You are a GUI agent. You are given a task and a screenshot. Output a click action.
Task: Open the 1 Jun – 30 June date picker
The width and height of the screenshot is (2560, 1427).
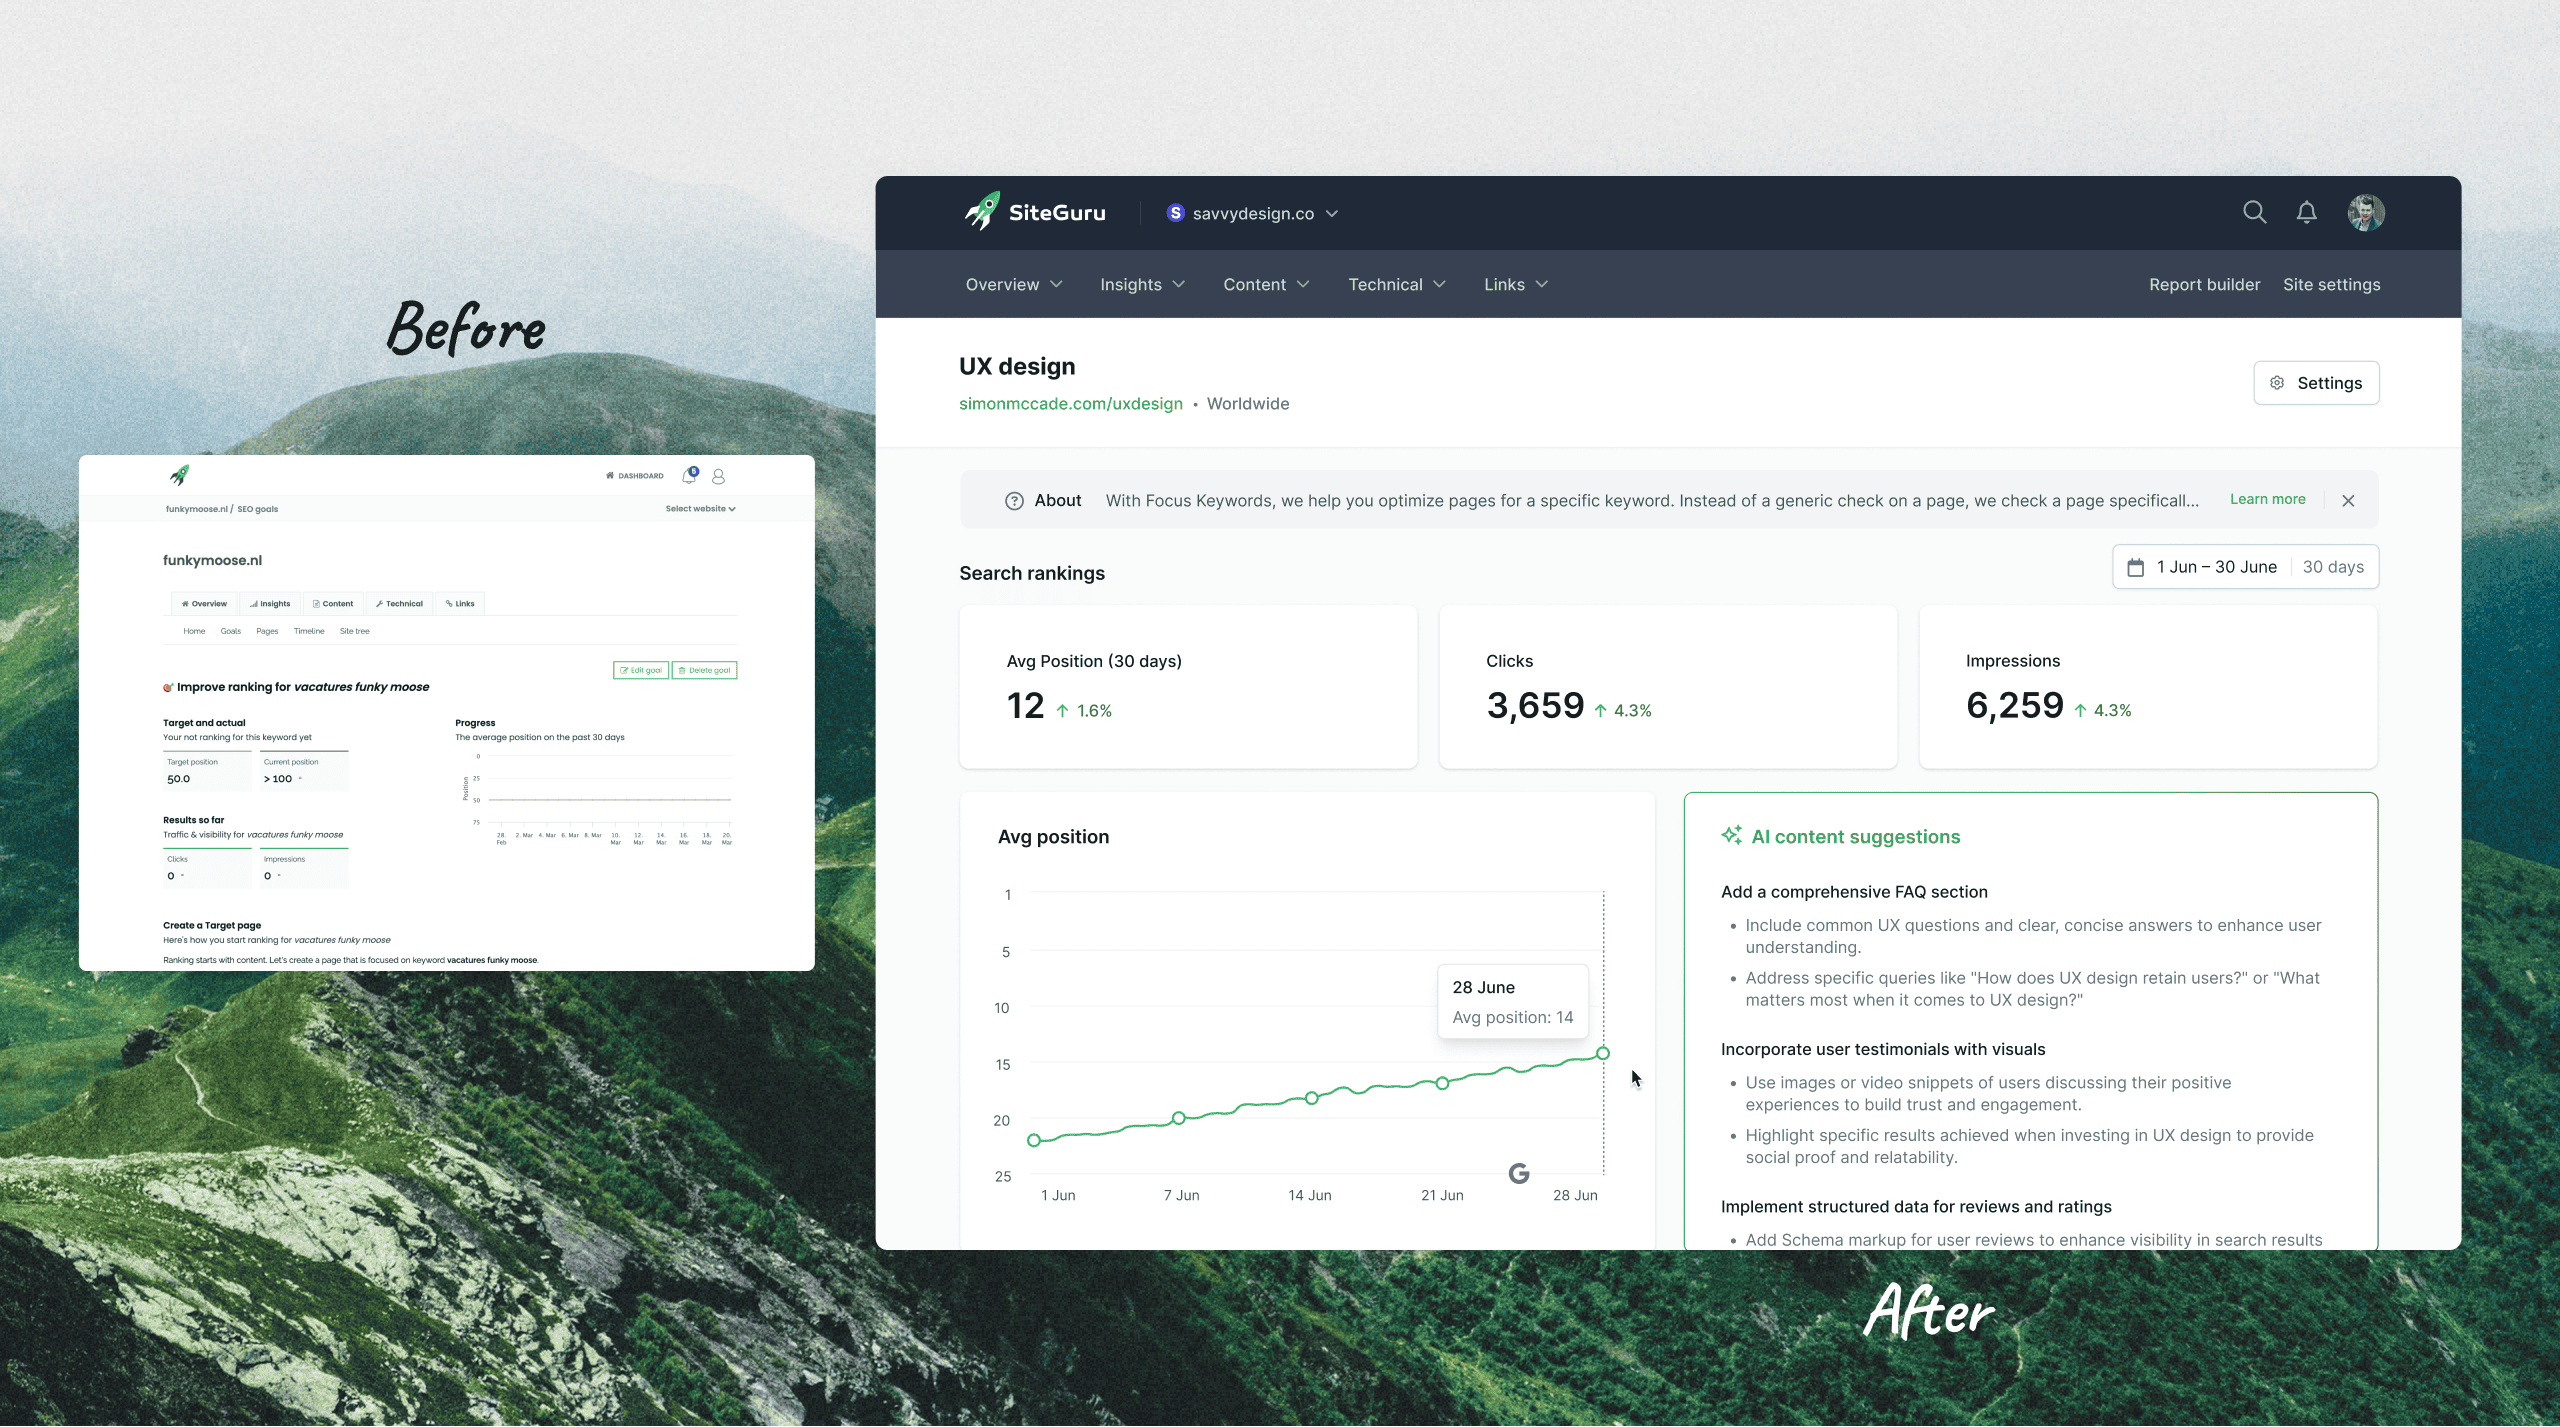(2215, 567)
